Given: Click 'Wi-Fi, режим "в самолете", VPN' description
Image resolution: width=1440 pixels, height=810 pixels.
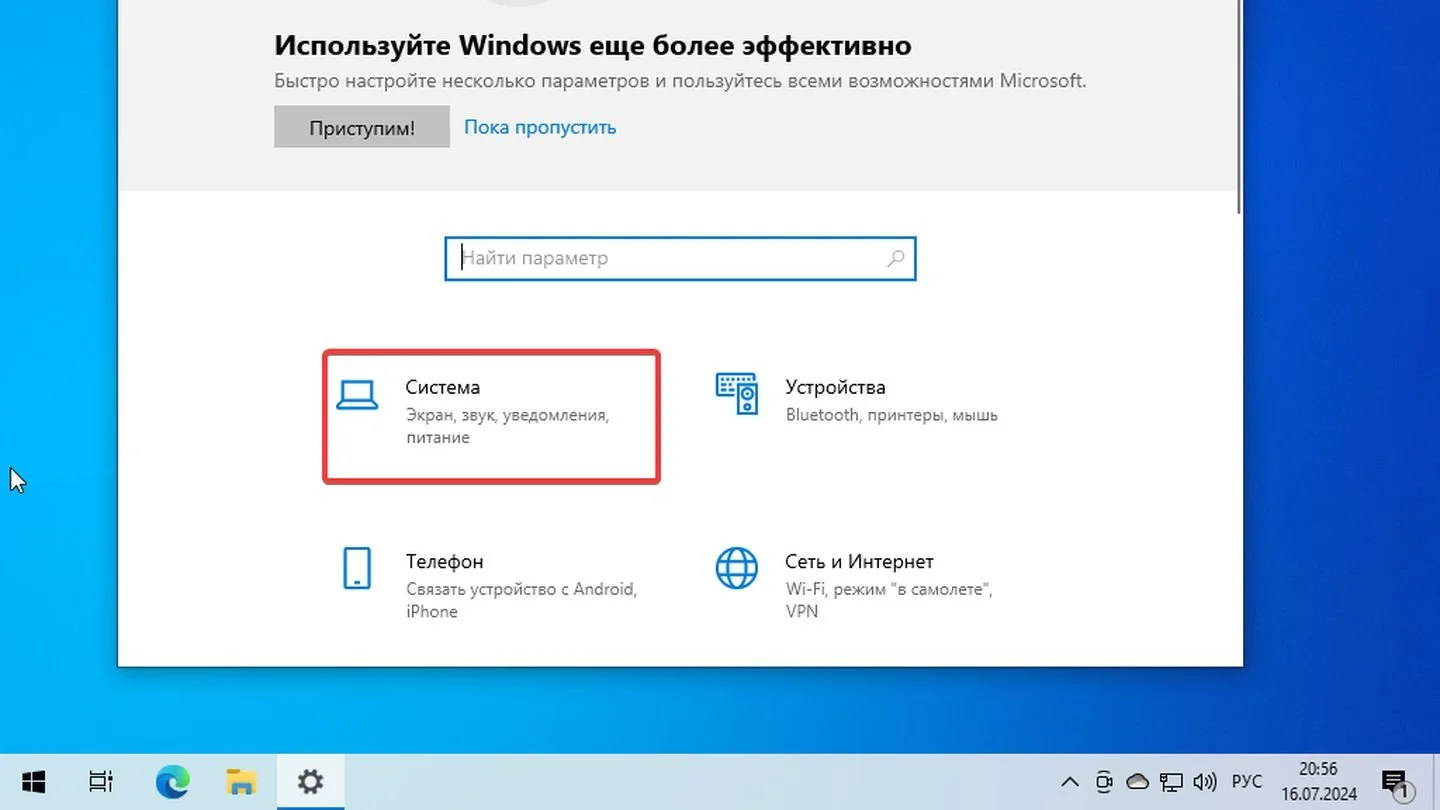Looking at the screenshot, I should pos(888,600).
